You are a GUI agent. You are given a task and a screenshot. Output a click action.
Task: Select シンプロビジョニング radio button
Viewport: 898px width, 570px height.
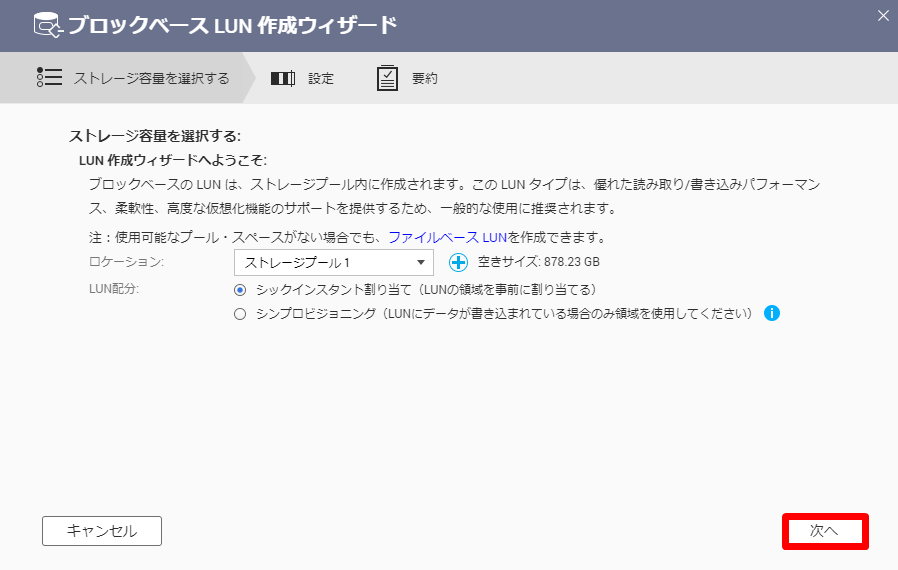coord(240,314)
